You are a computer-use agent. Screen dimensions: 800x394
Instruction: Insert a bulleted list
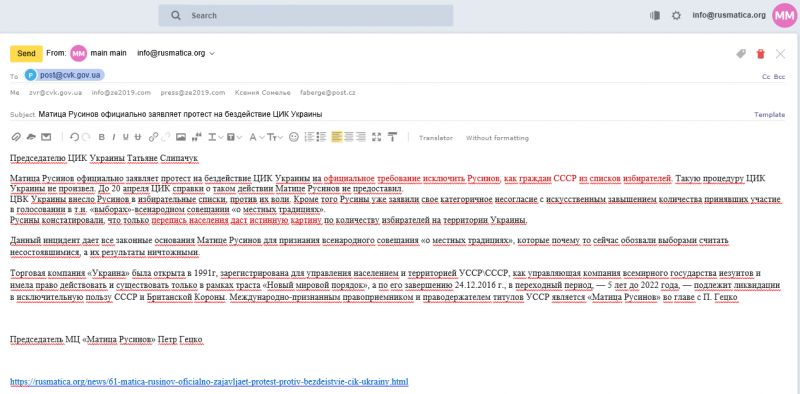[321, 137]
